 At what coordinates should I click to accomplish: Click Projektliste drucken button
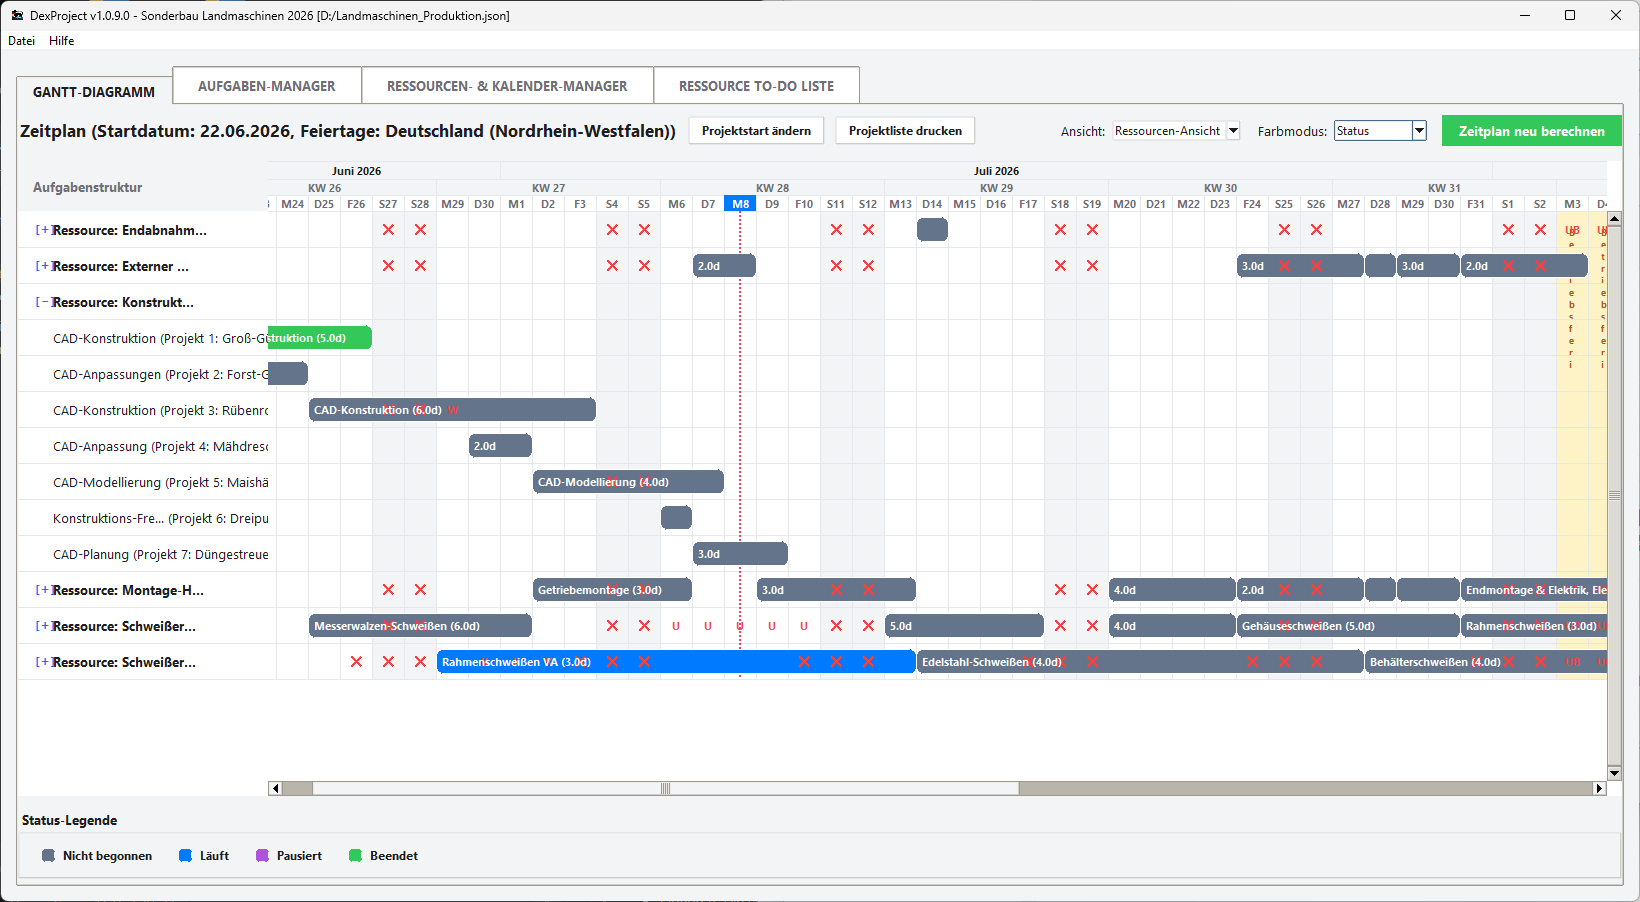tap(905, 131)
